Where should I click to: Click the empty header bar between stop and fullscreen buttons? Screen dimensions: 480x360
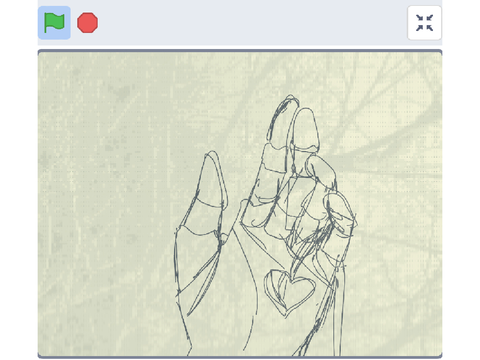click(x=252, y=23)
